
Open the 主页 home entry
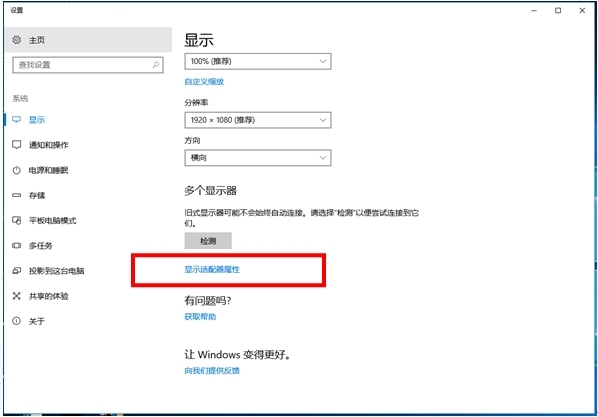[x=88, y=40]
